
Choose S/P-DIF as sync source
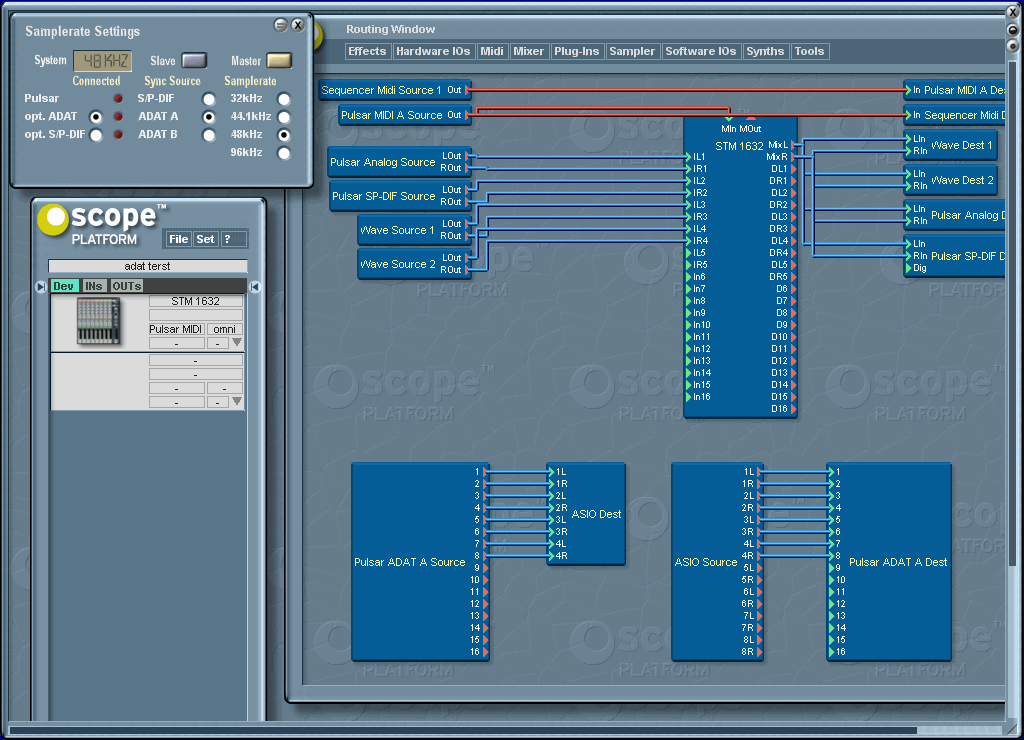pos(208,99)
